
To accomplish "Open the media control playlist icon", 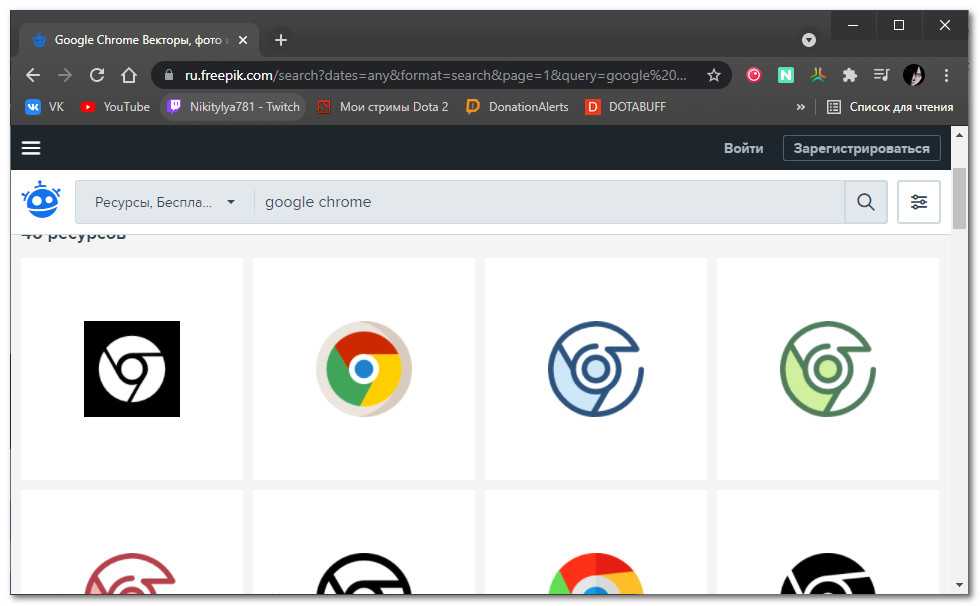I will point(881,75).
